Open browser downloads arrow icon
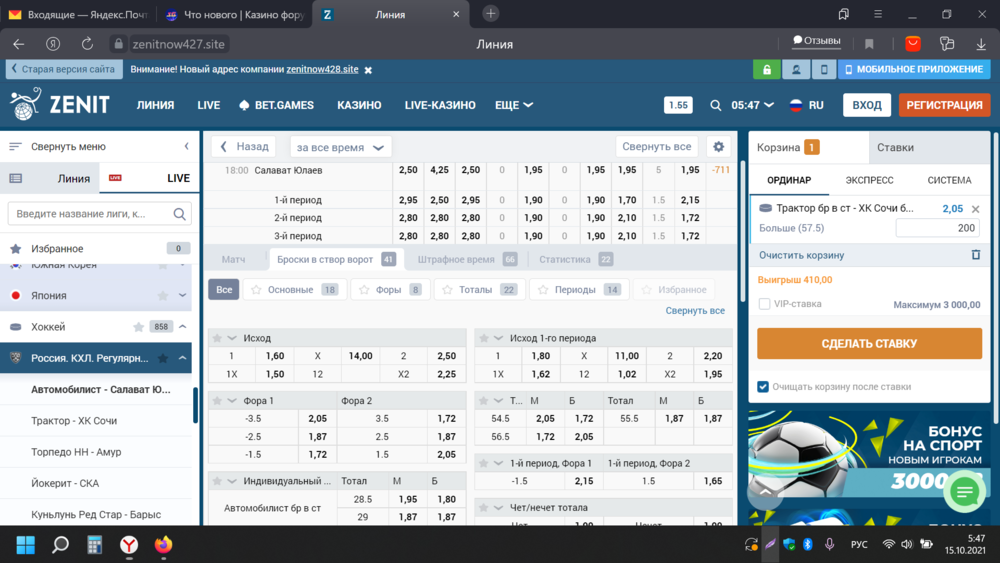 pos(981,44)
